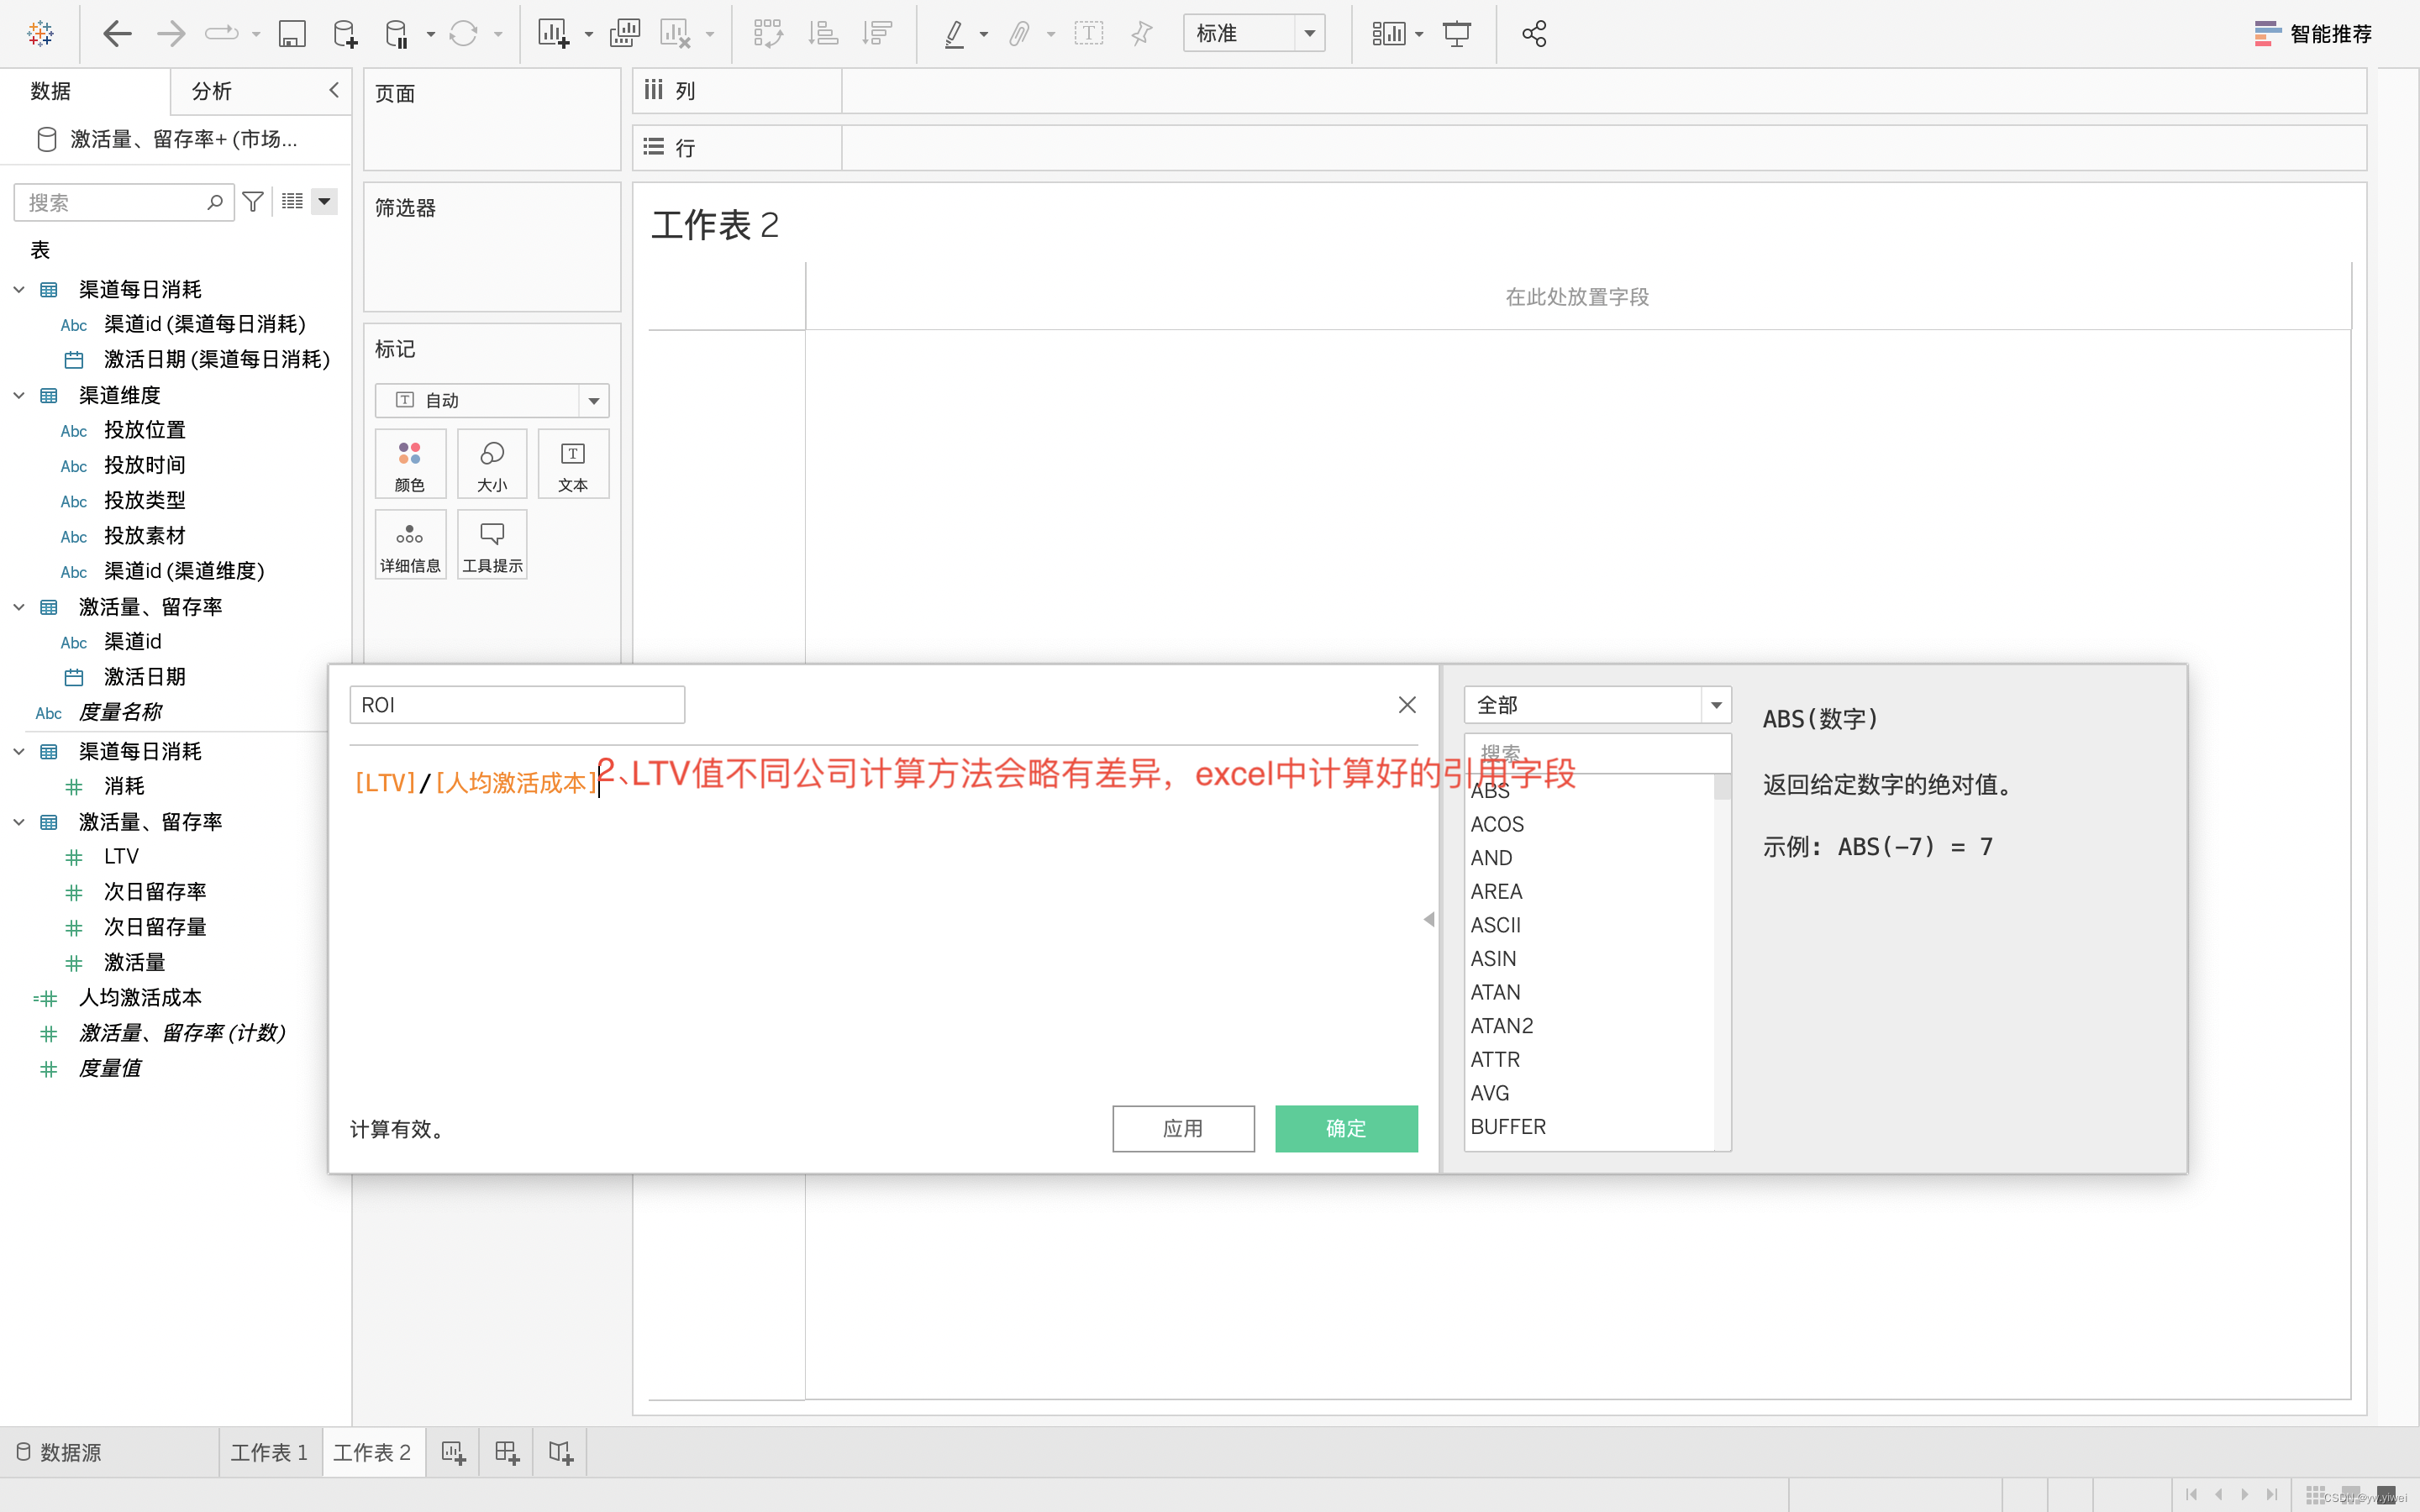Click the 确定 button in calculation dialog

point(1345,1128)
